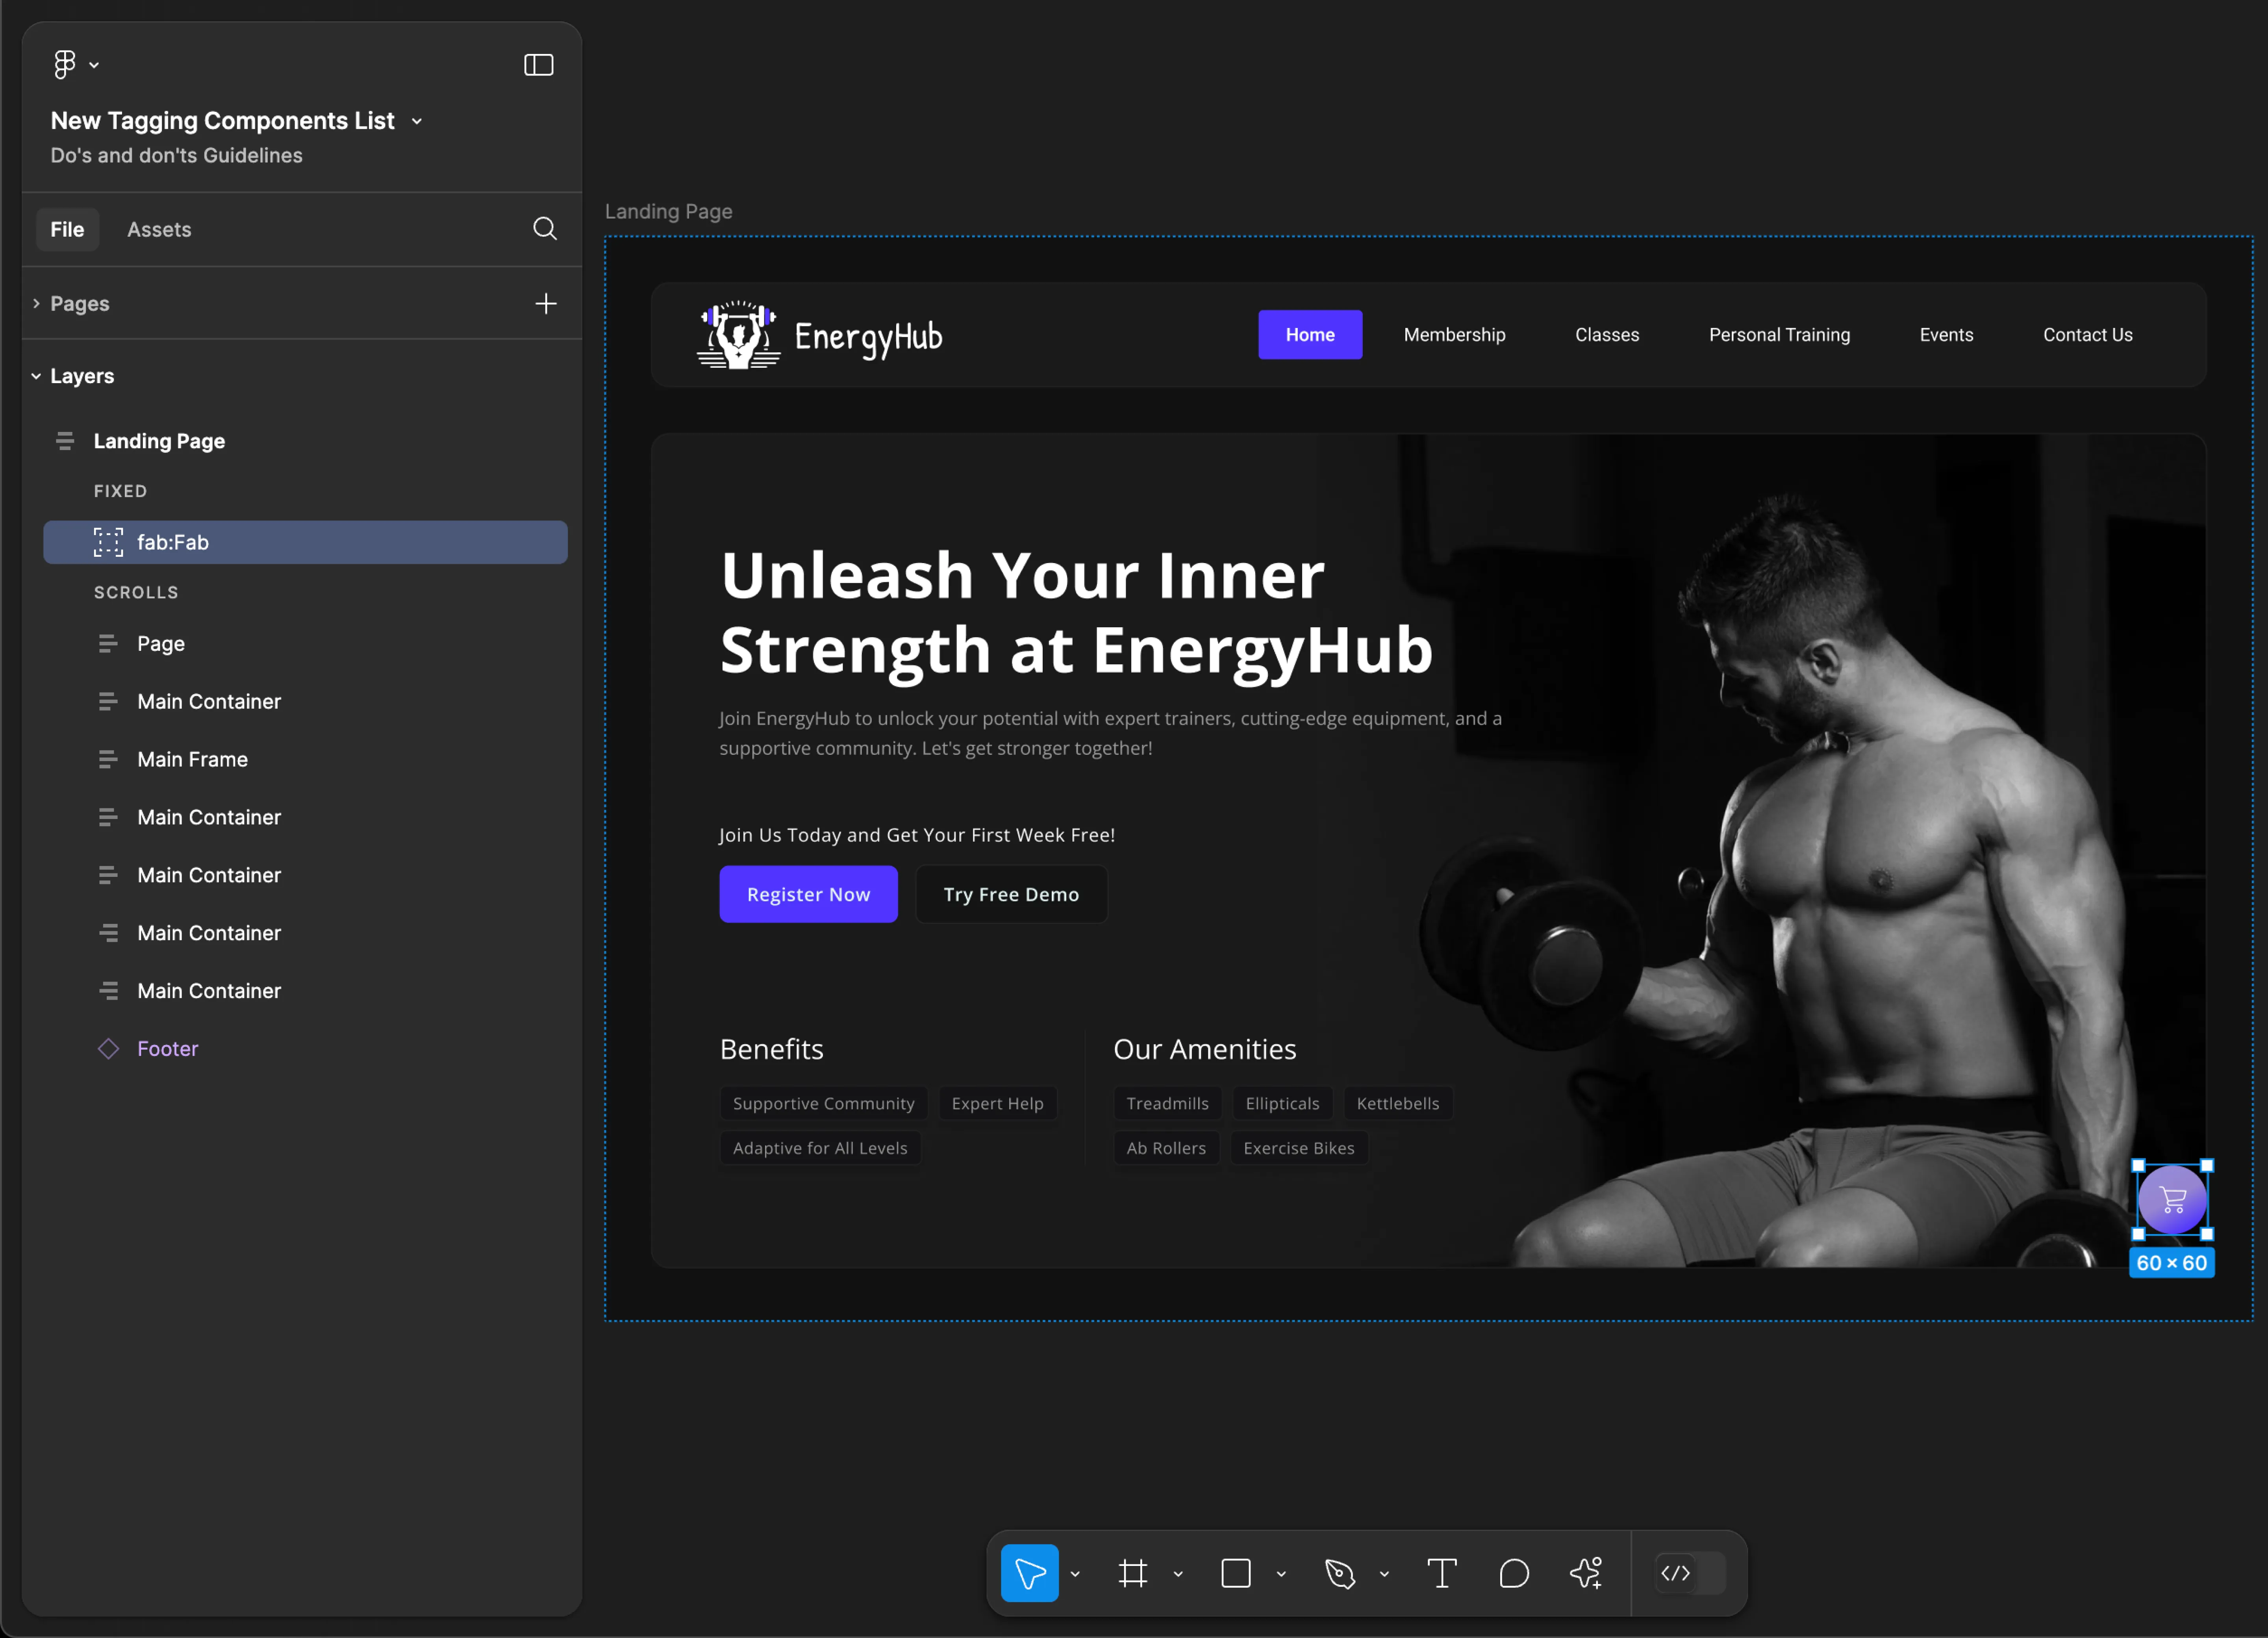Image resolution: width=2268 pixels, height=1638 pixels.
Task: Select the Text tool
Action: click(1442, 1574)
